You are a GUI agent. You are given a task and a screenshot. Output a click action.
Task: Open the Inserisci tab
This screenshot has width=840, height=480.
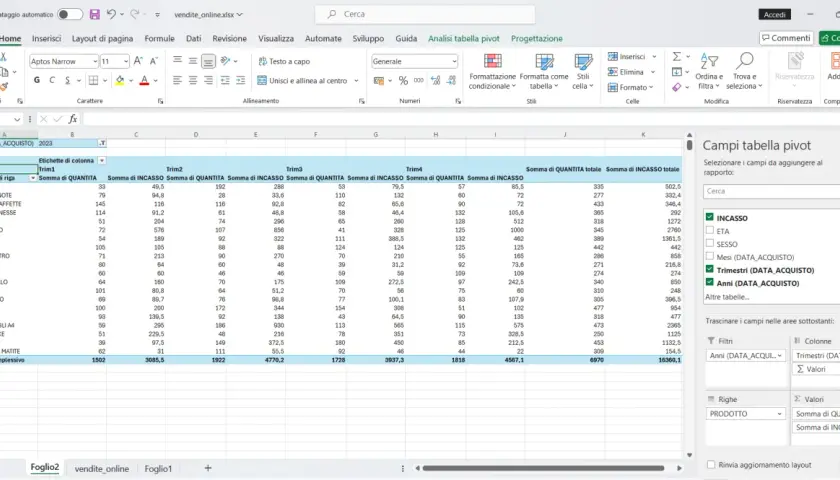[47, 39]
